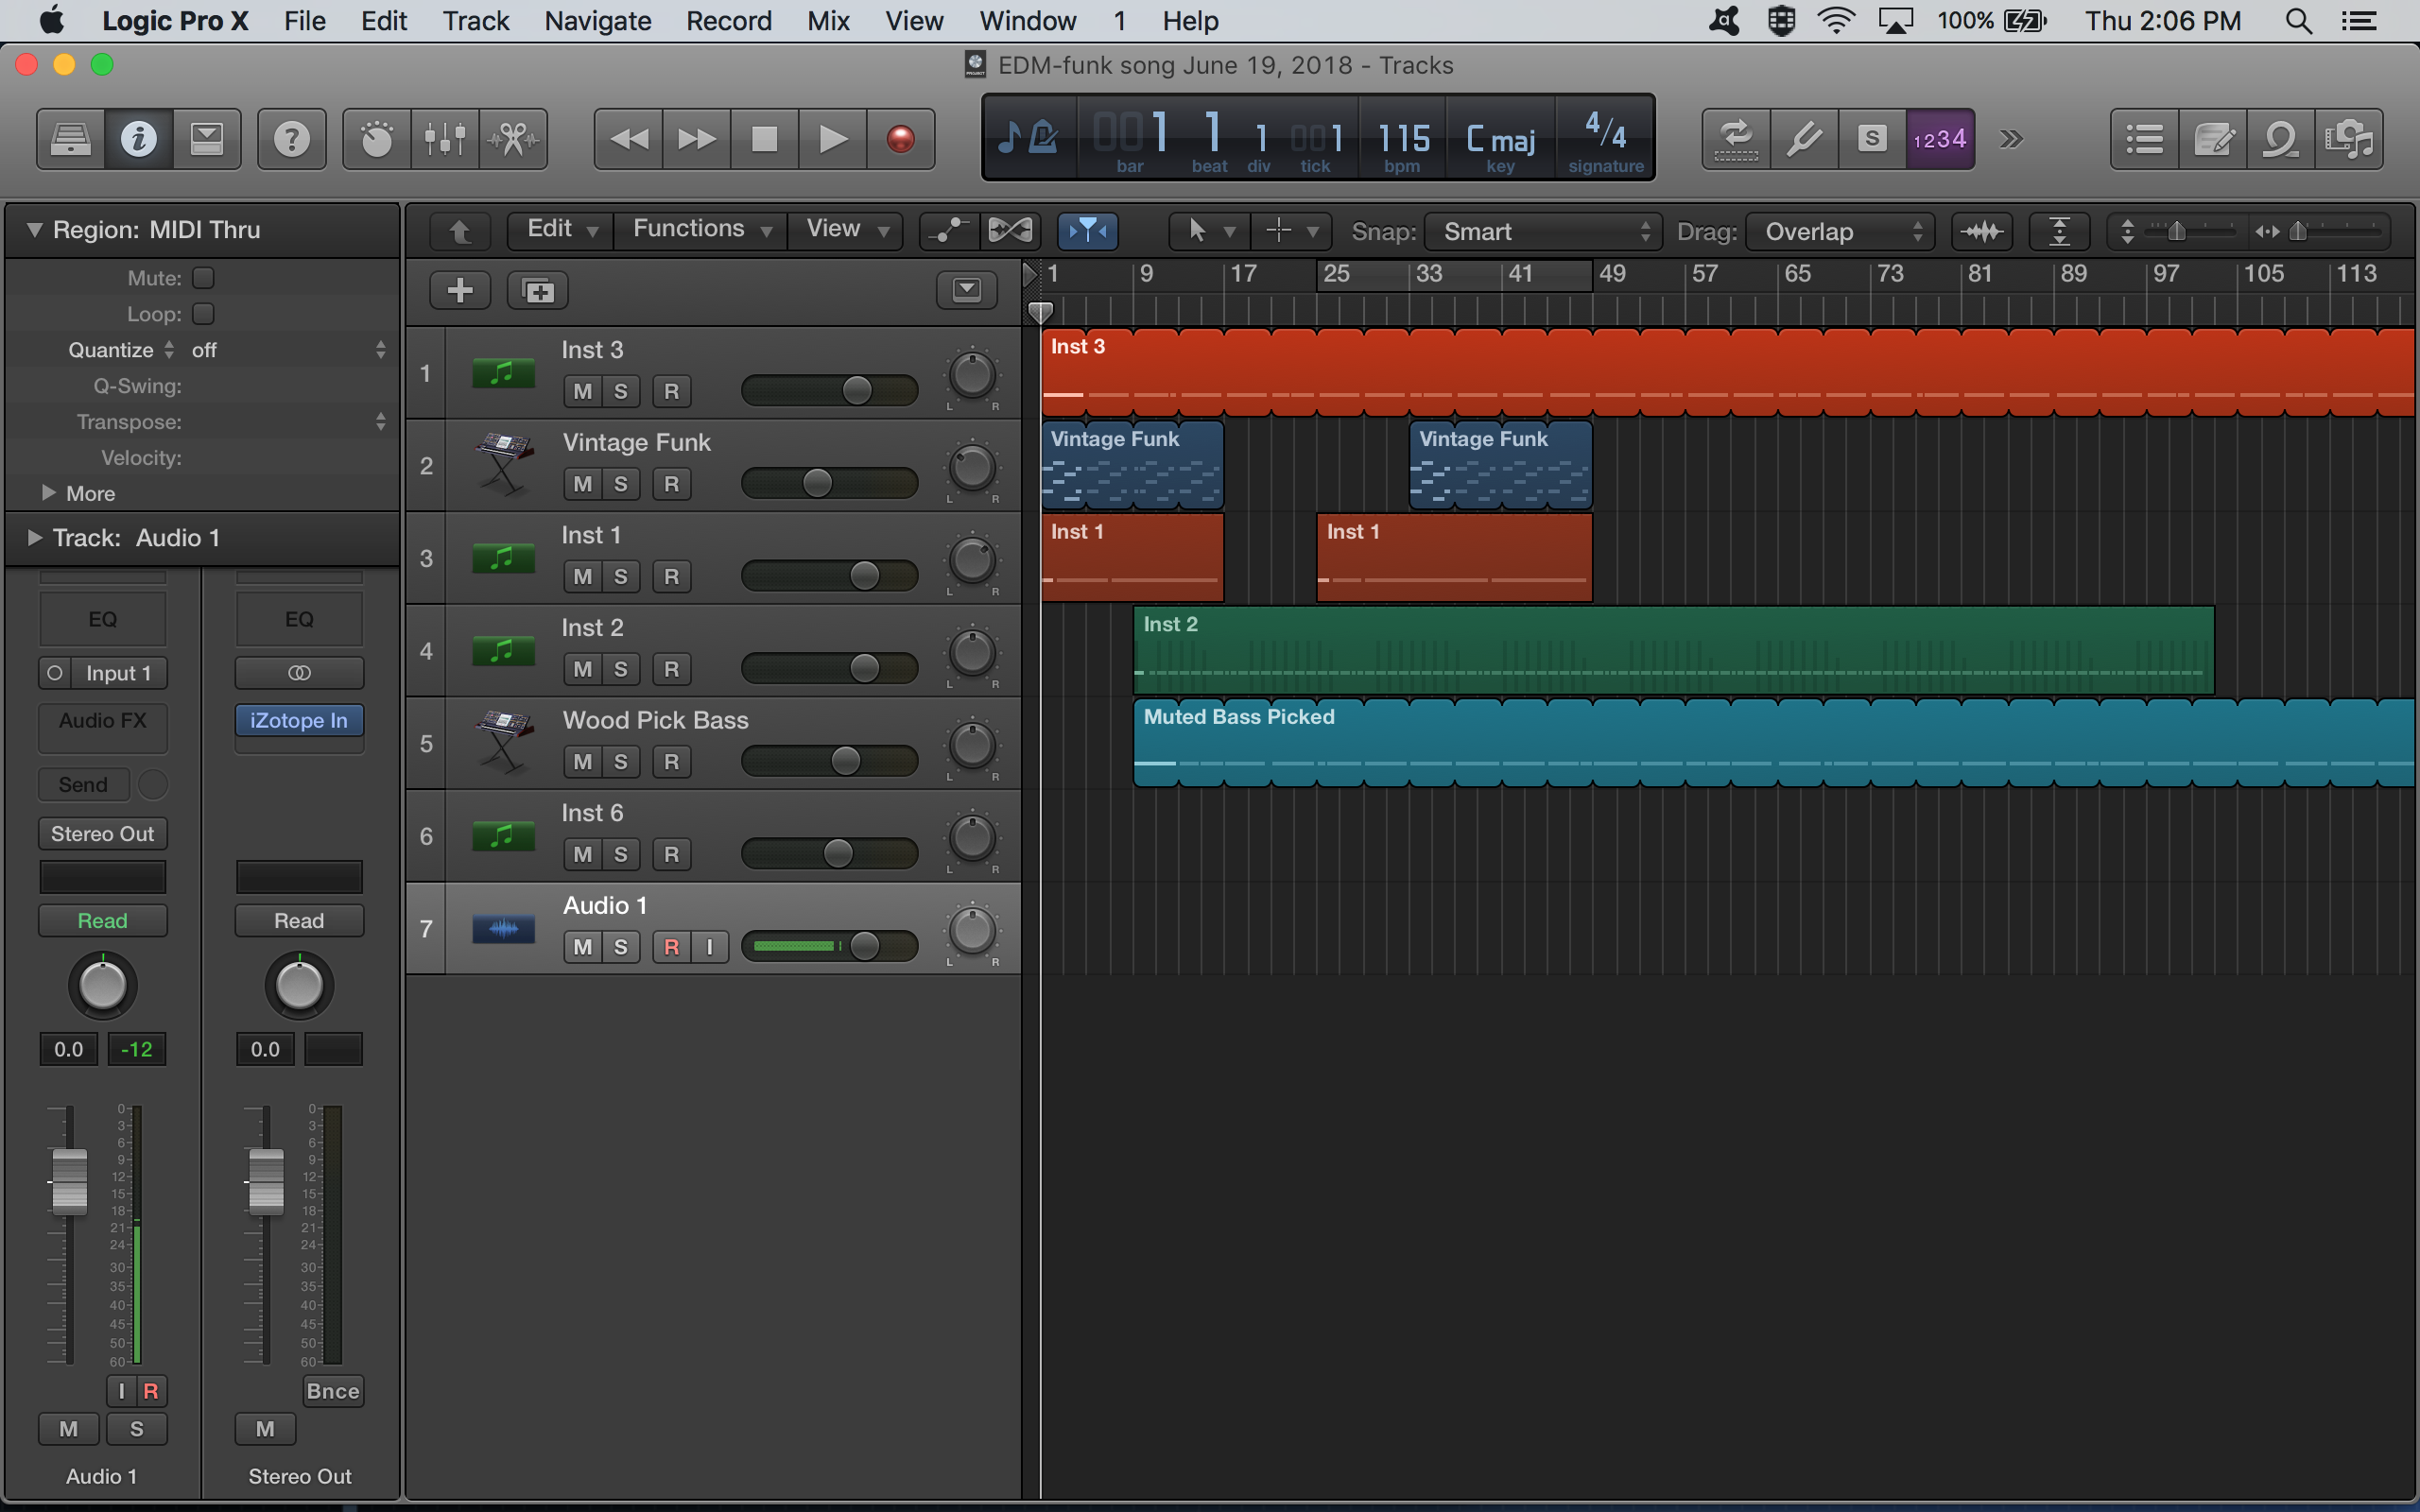Check the region Mute checkbox
This screenshot has width=2420, height=1512.
203,278
